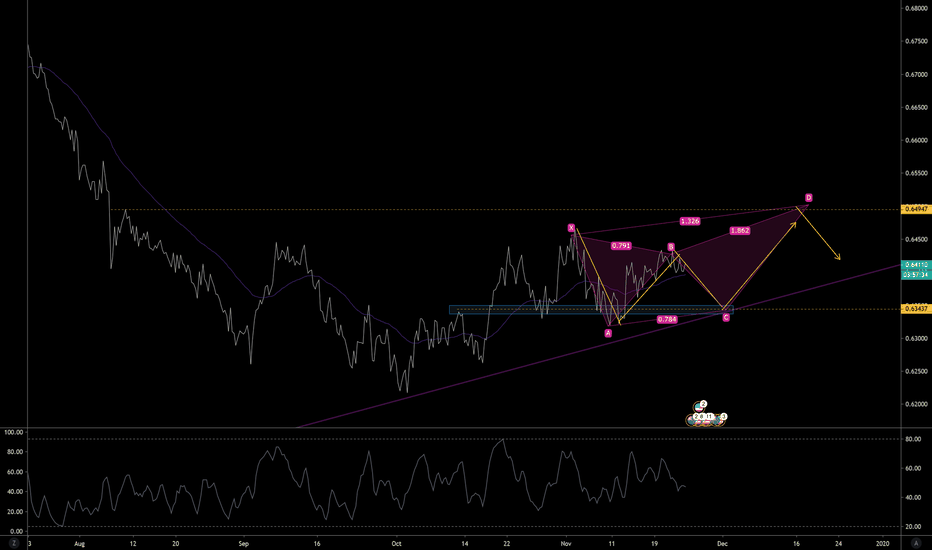This screenshot has width=932, height=550.
Task: Click the current price tag 0.64112
Action: pos(917,265)
